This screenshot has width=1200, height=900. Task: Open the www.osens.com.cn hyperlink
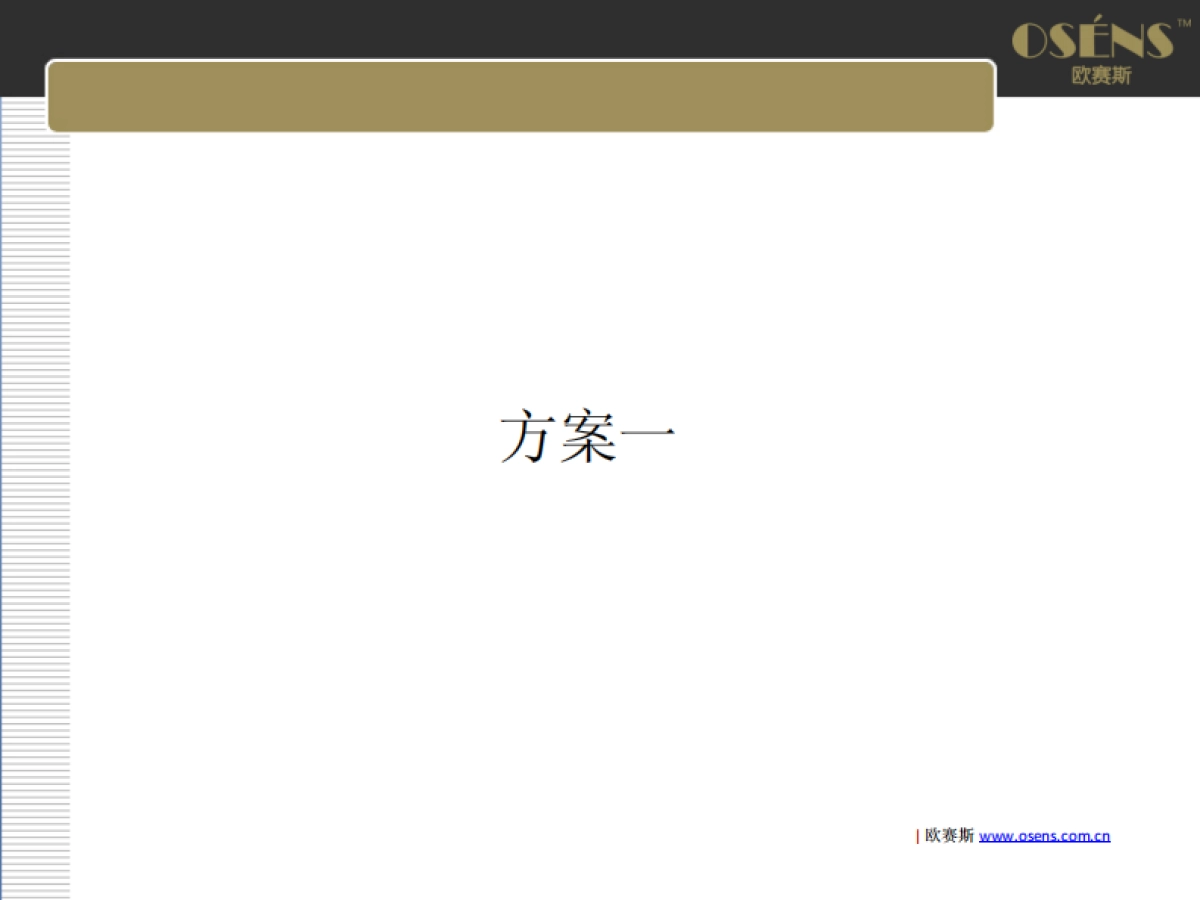point(1044,835)
